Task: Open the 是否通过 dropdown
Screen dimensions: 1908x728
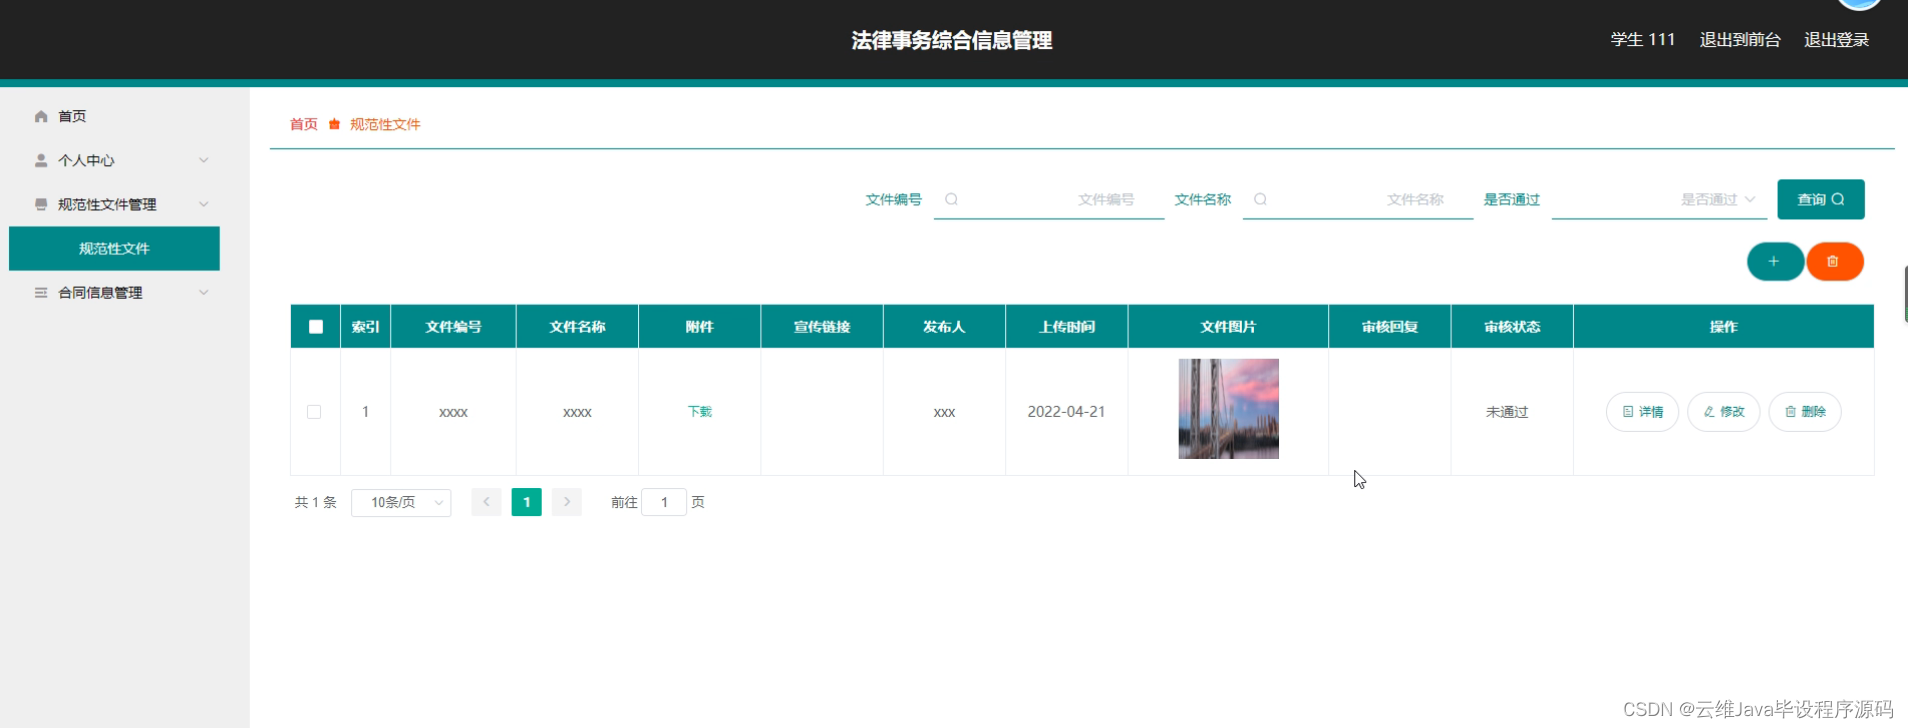Action: point(1659,199)
